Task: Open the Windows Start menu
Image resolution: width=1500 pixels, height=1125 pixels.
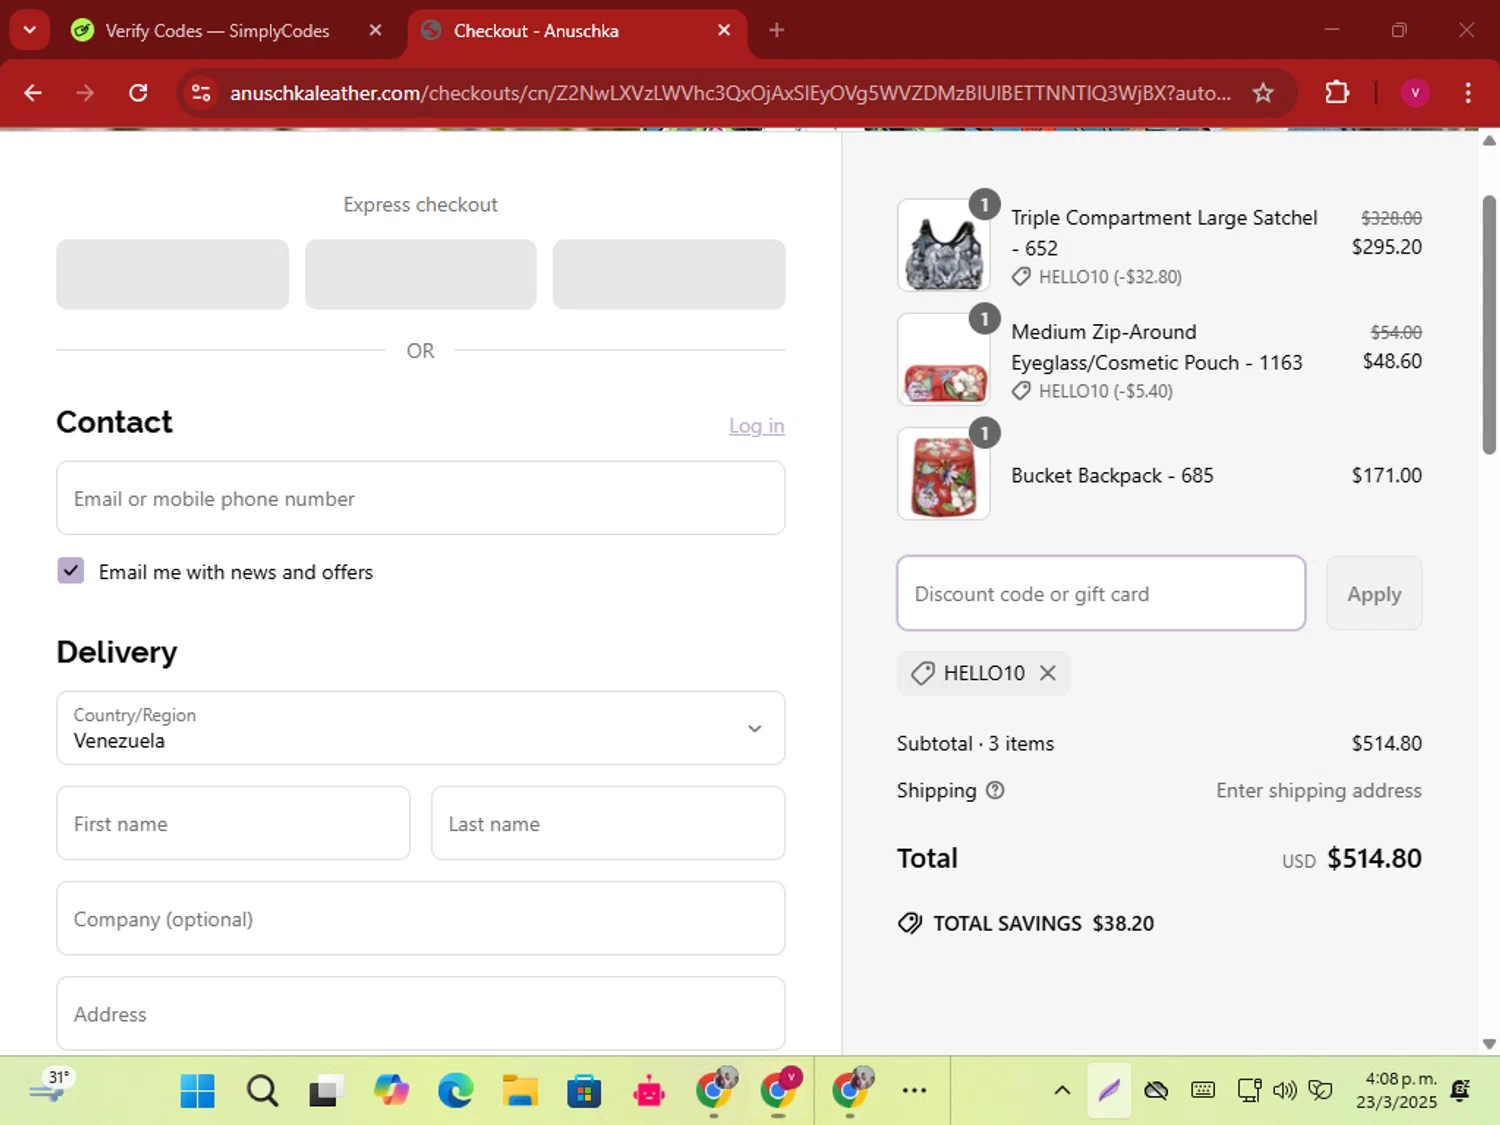Action: coord(197,1091)
